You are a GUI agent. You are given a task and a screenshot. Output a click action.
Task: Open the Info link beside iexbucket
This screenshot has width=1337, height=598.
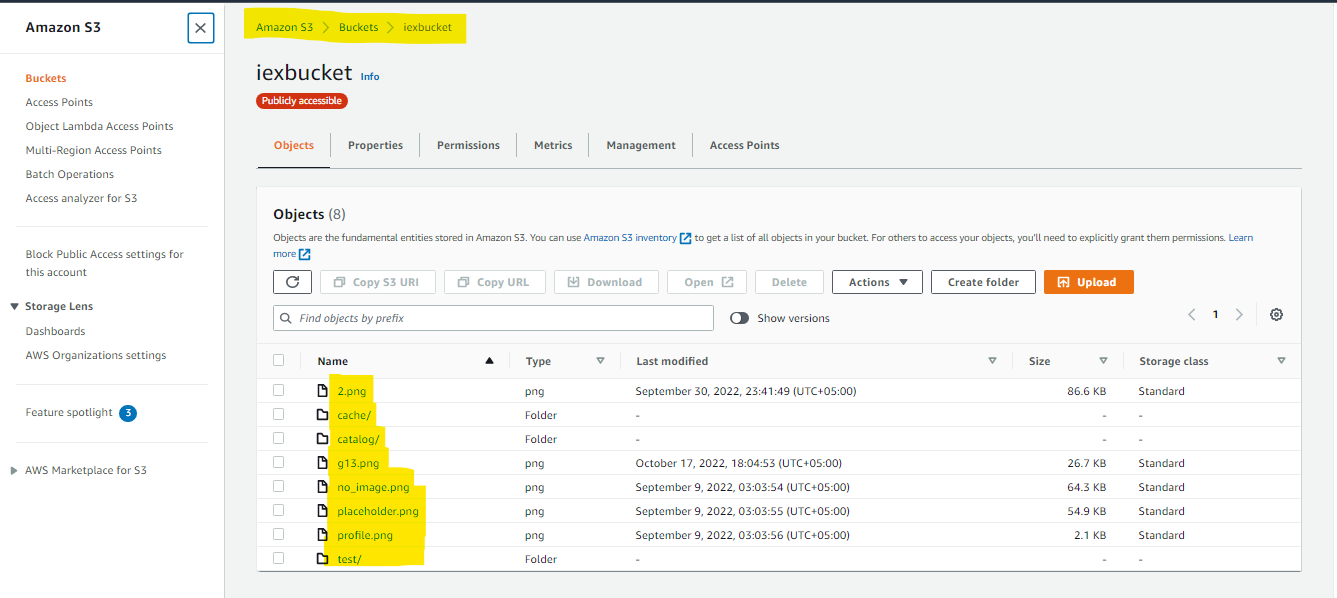[x=370, y=76]
